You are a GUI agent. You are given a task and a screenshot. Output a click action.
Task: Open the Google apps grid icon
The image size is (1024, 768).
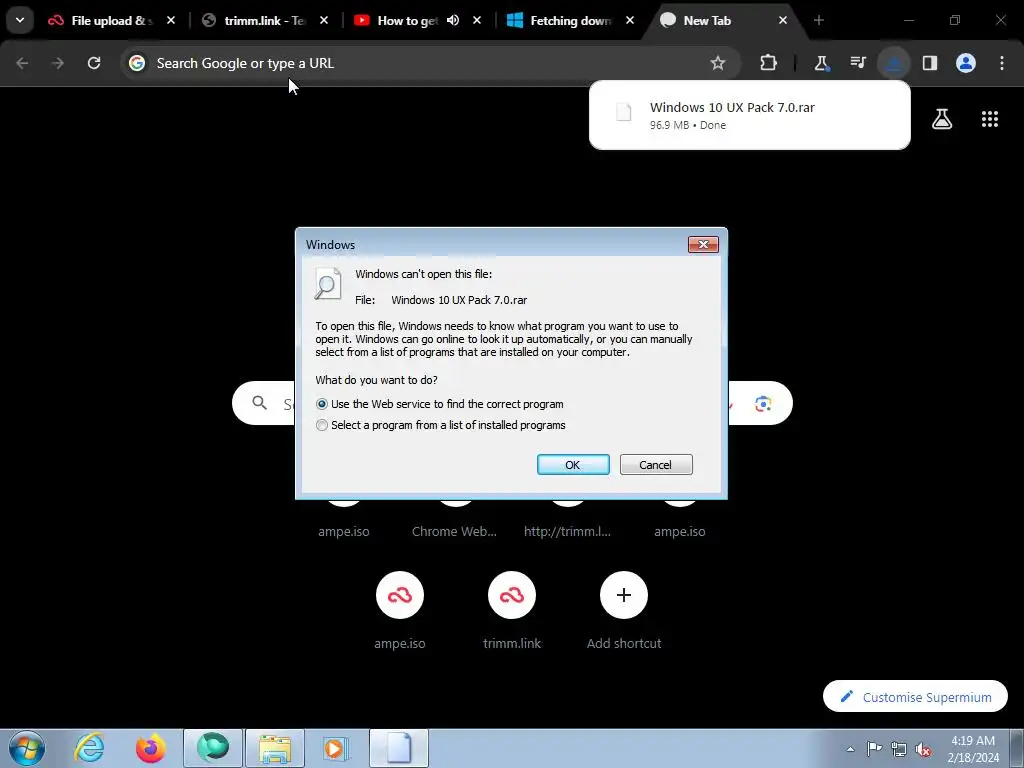click(x=990, y=119)
